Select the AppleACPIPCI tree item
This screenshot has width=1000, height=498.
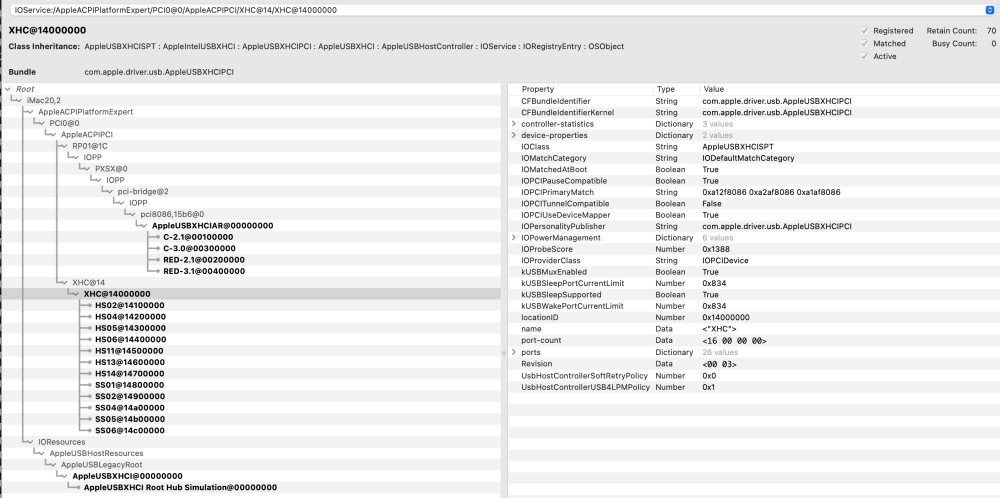coord(87,135)
